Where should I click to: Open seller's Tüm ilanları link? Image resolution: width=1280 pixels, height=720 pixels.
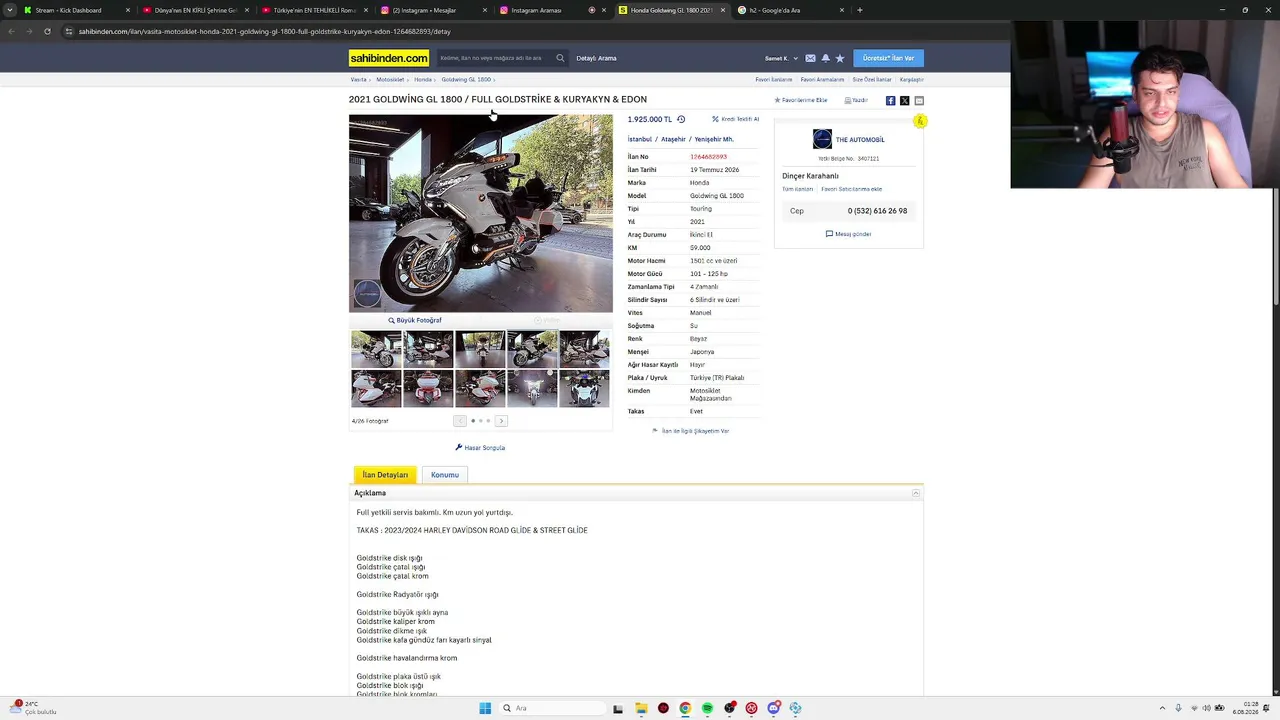[797, 189]
